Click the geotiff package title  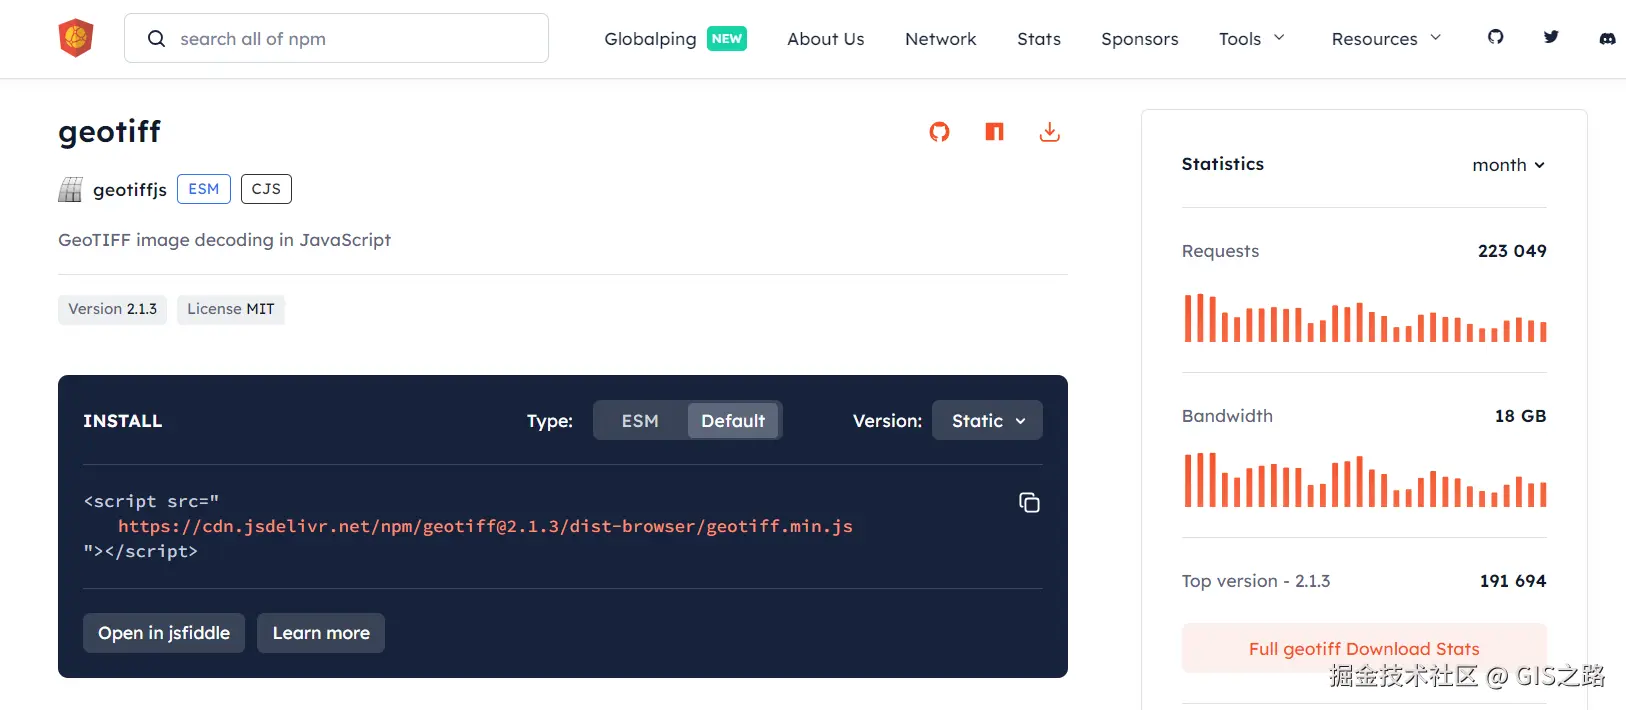point(110,132)
